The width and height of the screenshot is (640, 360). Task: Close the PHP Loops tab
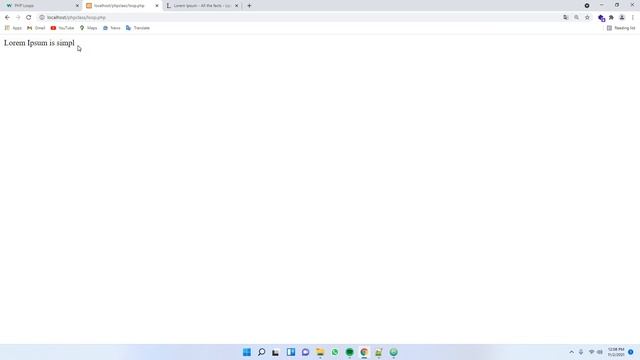(x=77, y=6)
